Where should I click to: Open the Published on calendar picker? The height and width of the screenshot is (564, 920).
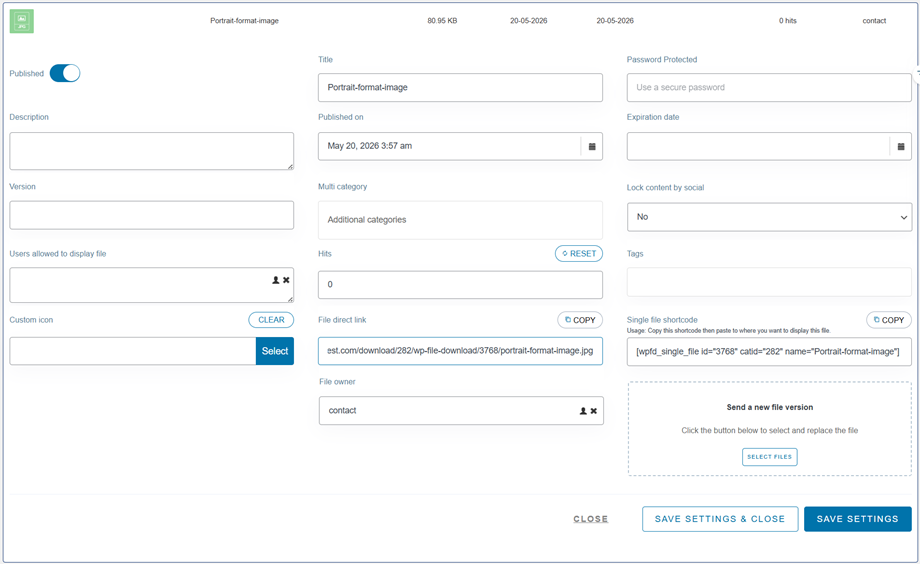point(592,146)
